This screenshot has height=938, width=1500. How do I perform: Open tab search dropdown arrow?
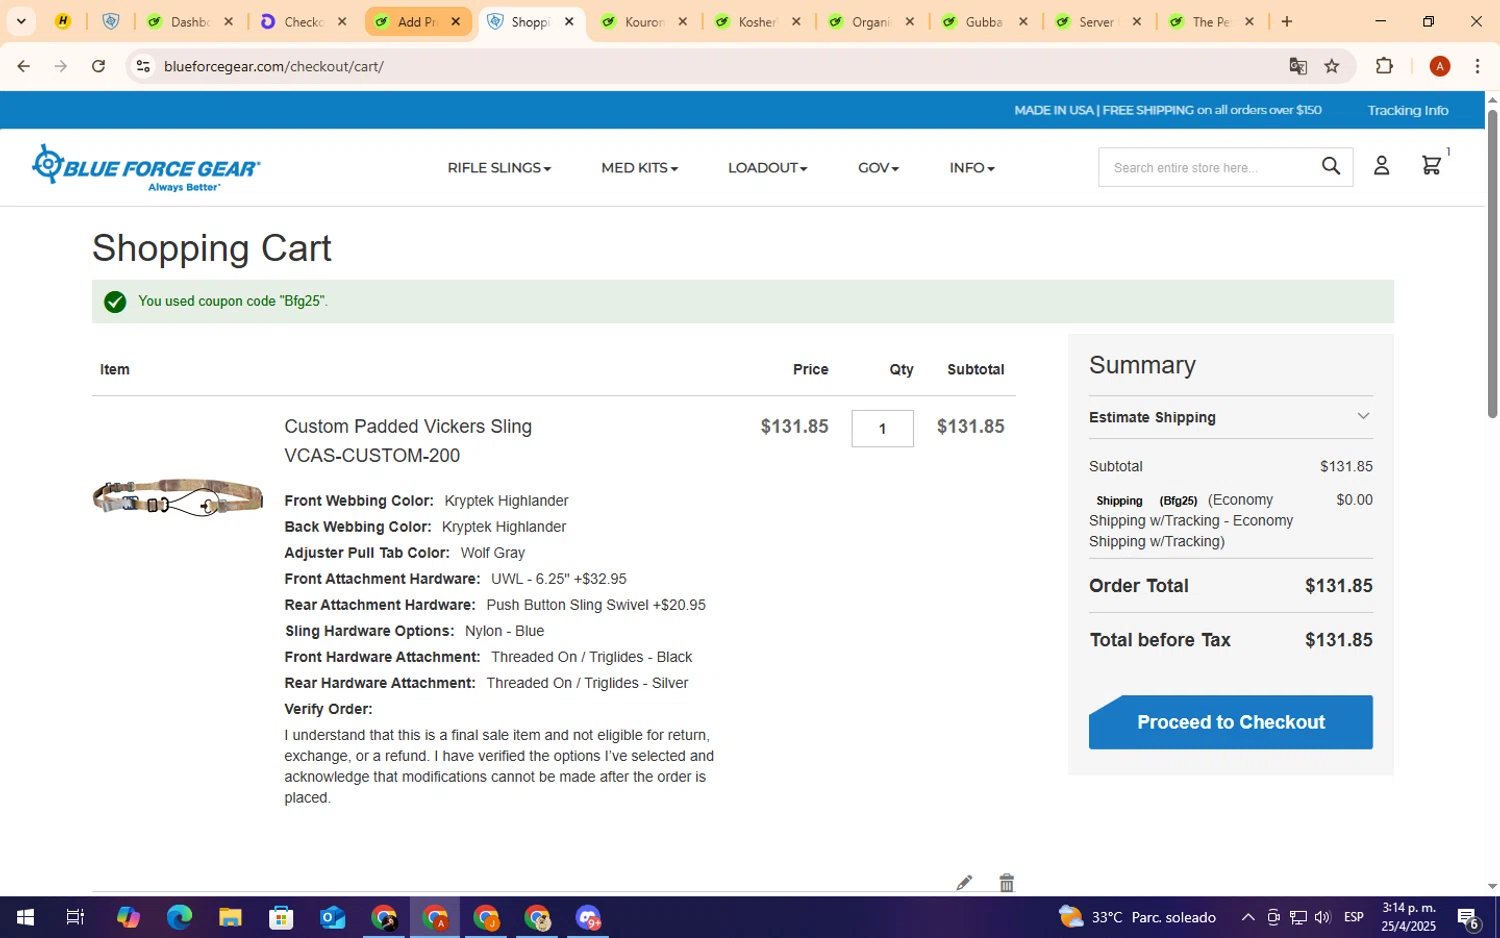tap(21, 21)
